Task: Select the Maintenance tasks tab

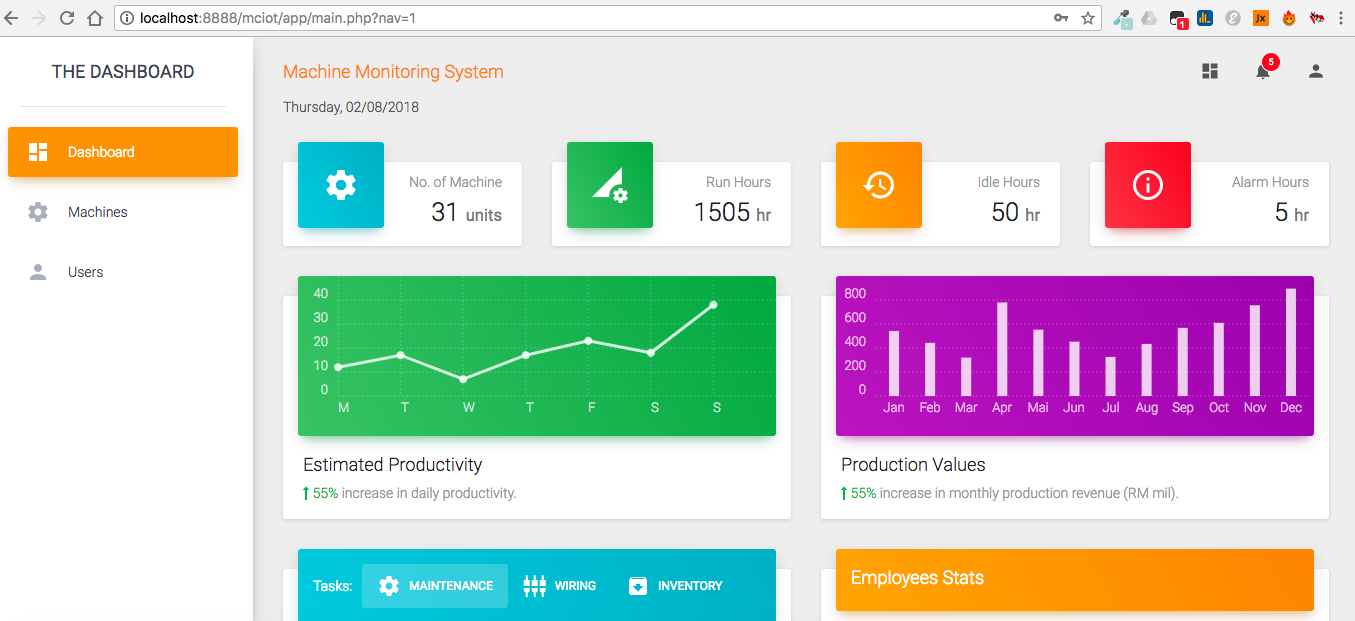Action: coord(435,586)
